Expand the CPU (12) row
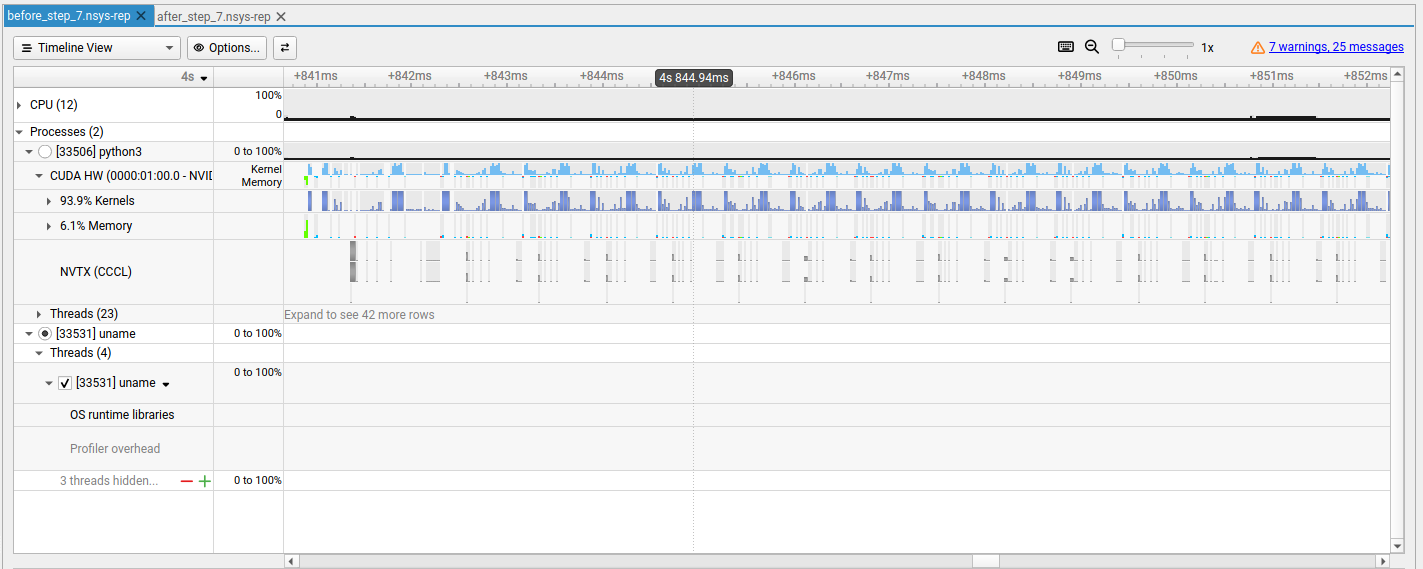 tap(19, 105)
